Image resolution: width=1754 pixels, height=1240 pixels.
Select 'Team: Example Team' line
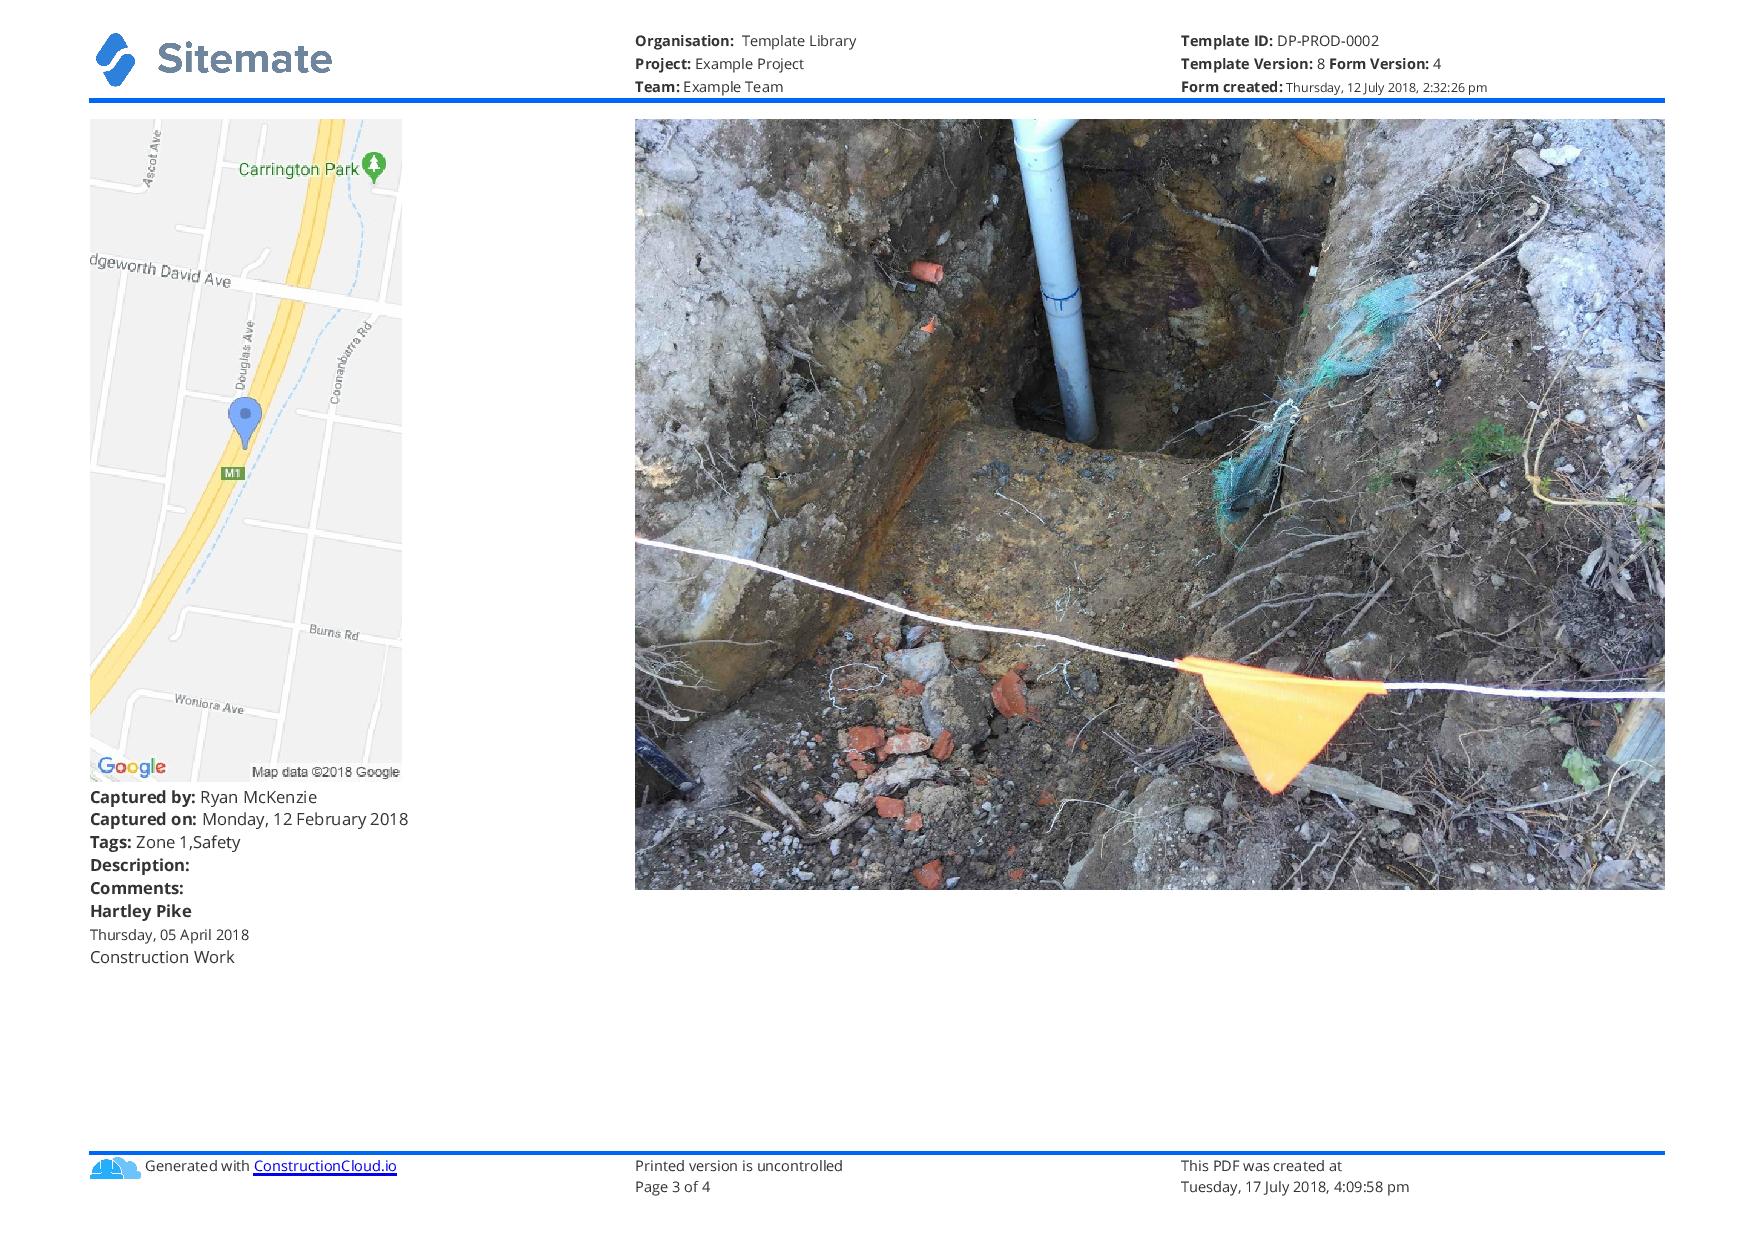point(709,87)
